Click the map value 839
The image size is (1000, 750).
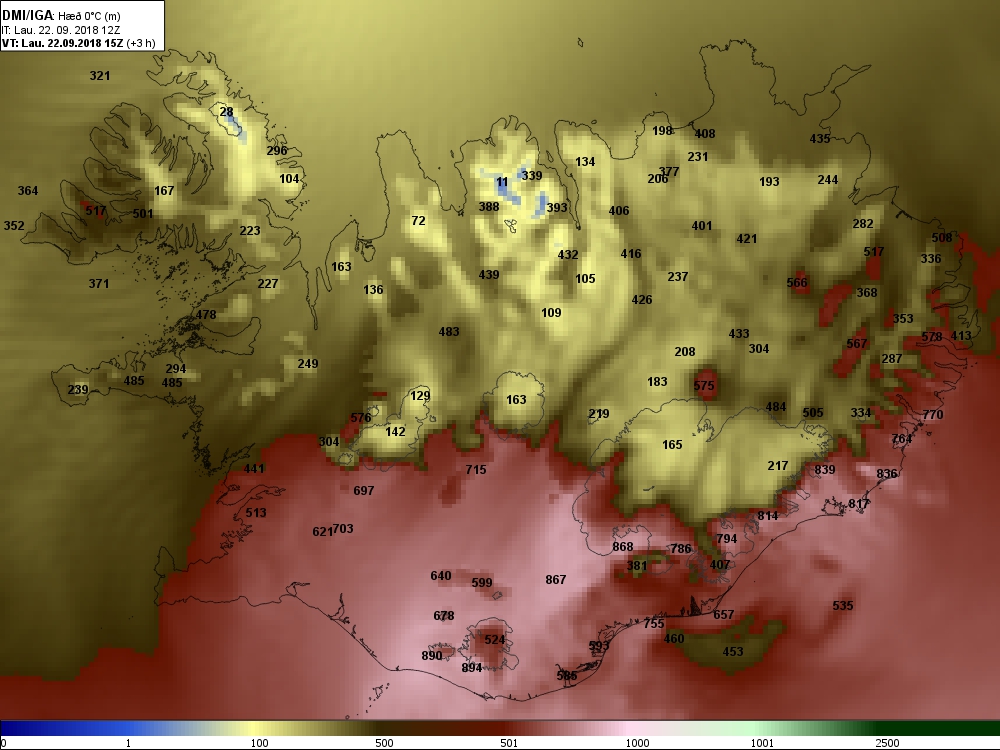pos(825,470)
